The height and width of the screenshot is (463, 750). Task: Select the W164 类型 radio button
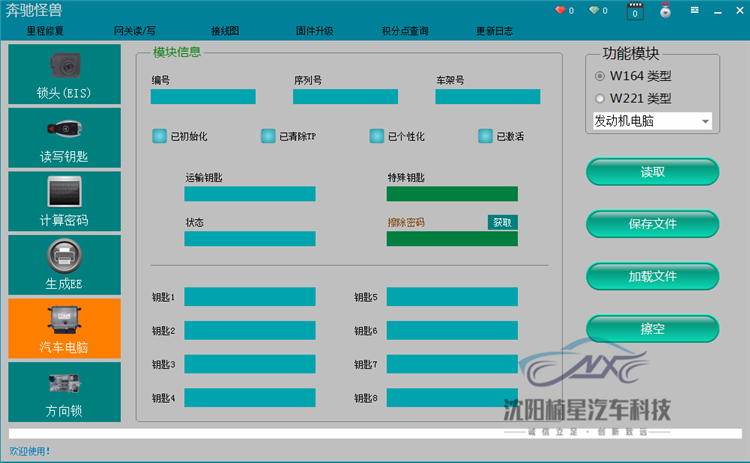pyautogui.click(x=600, y=76)
